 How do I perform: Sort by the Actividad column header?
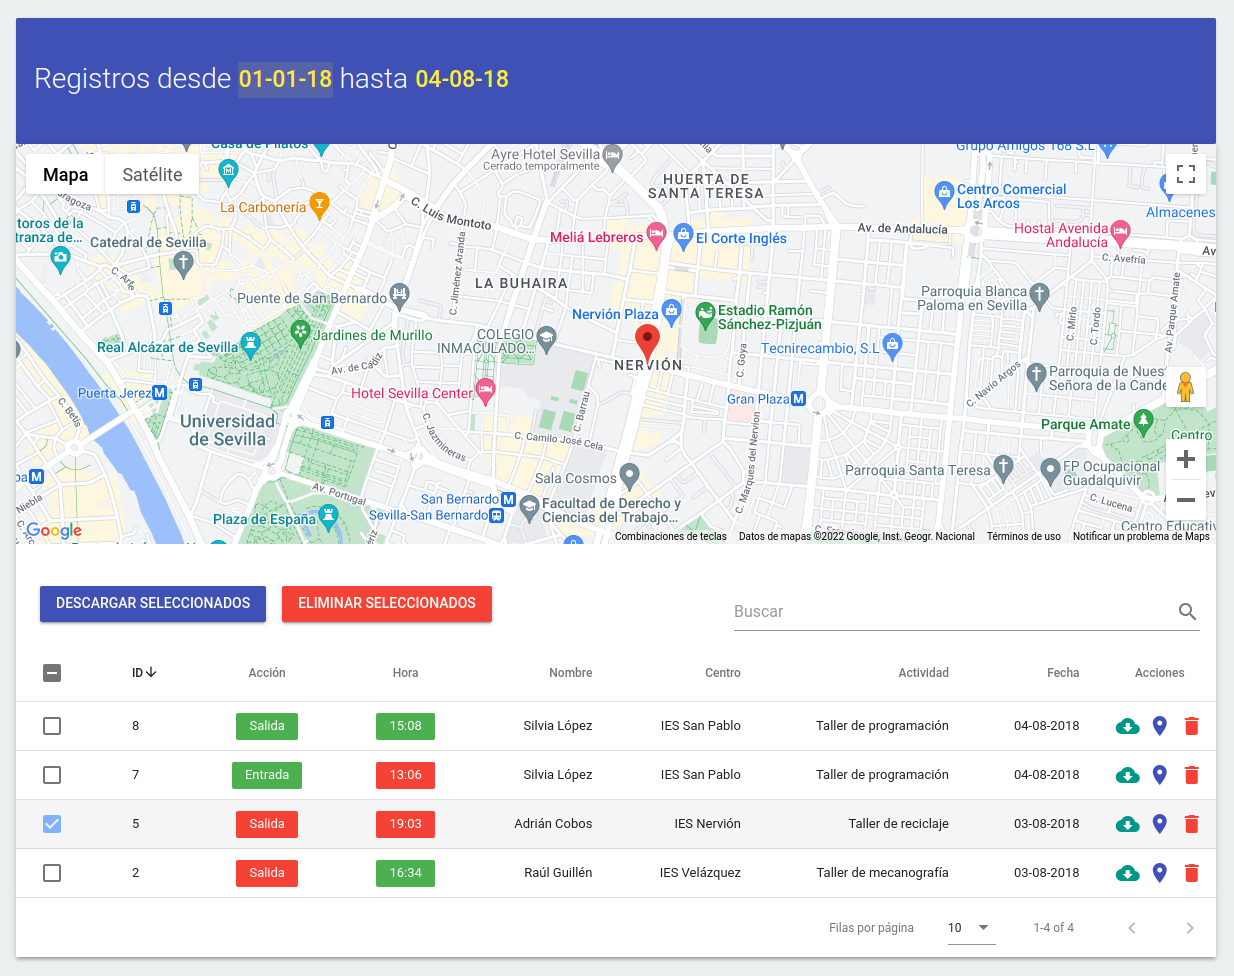pyautogui.click(x=923, y=673)
